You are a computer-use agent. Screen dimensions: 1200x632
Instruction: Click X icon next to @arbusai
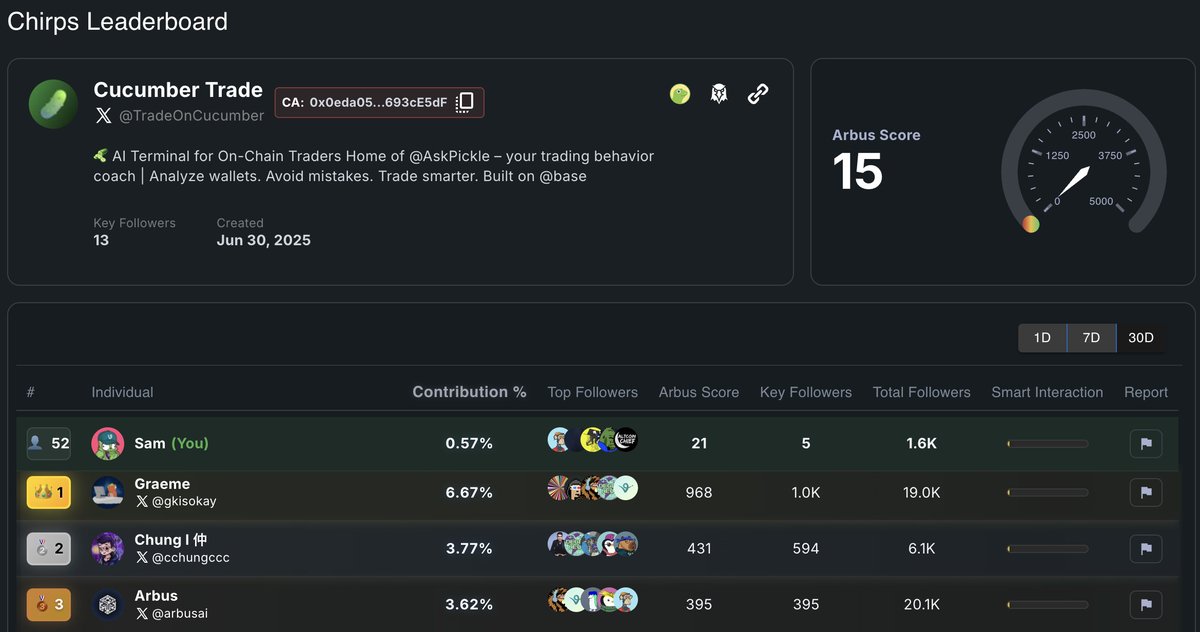click(141, 613)
